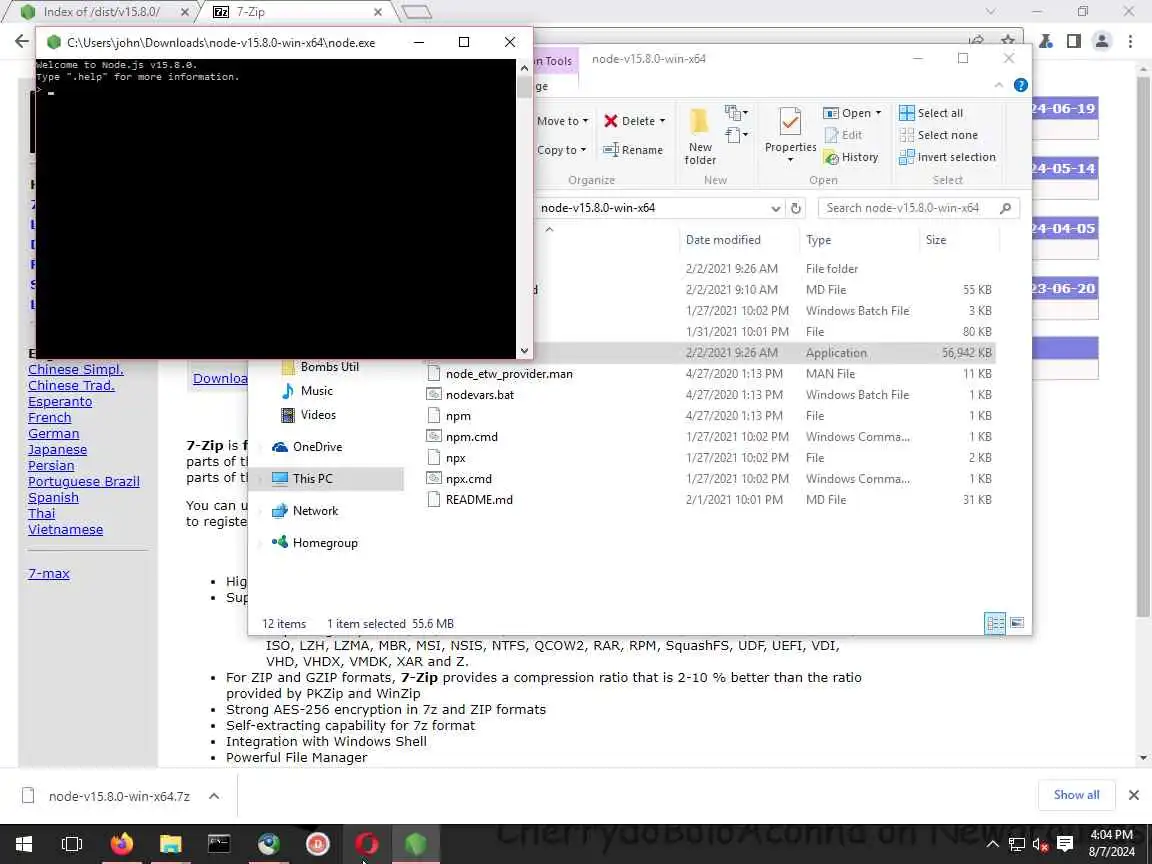Open the 7-max link
The image size is (1152, 864).
pos(48,574)
